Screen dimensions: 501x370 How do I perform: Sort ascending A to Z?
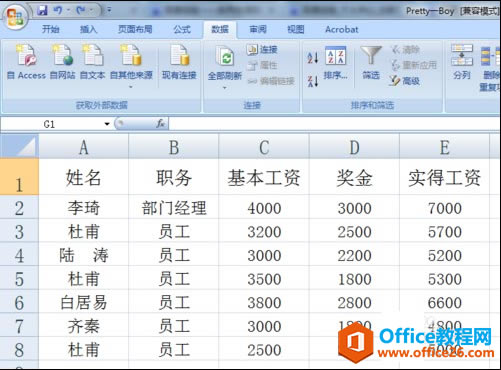pyautogui.click(x=313, y=58)
